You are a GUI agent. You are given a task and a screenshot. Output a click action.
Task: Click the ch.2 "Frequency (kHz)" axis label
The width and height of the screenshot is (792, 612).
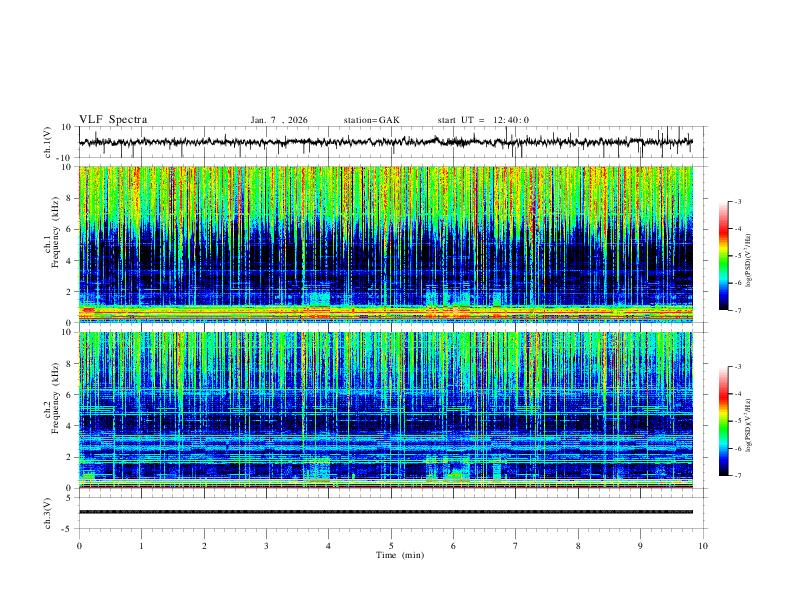coord(55,397)
